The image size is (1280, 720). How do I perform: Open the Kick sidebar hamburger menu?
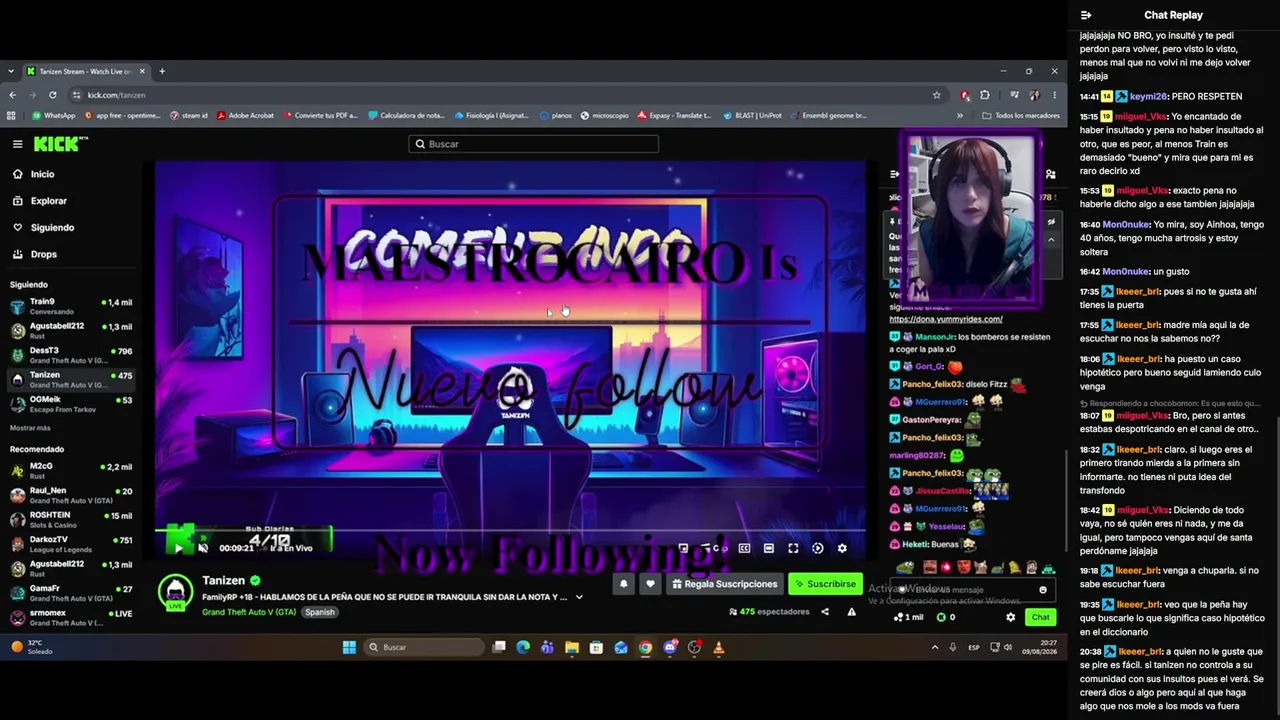(x=17, y=144)
